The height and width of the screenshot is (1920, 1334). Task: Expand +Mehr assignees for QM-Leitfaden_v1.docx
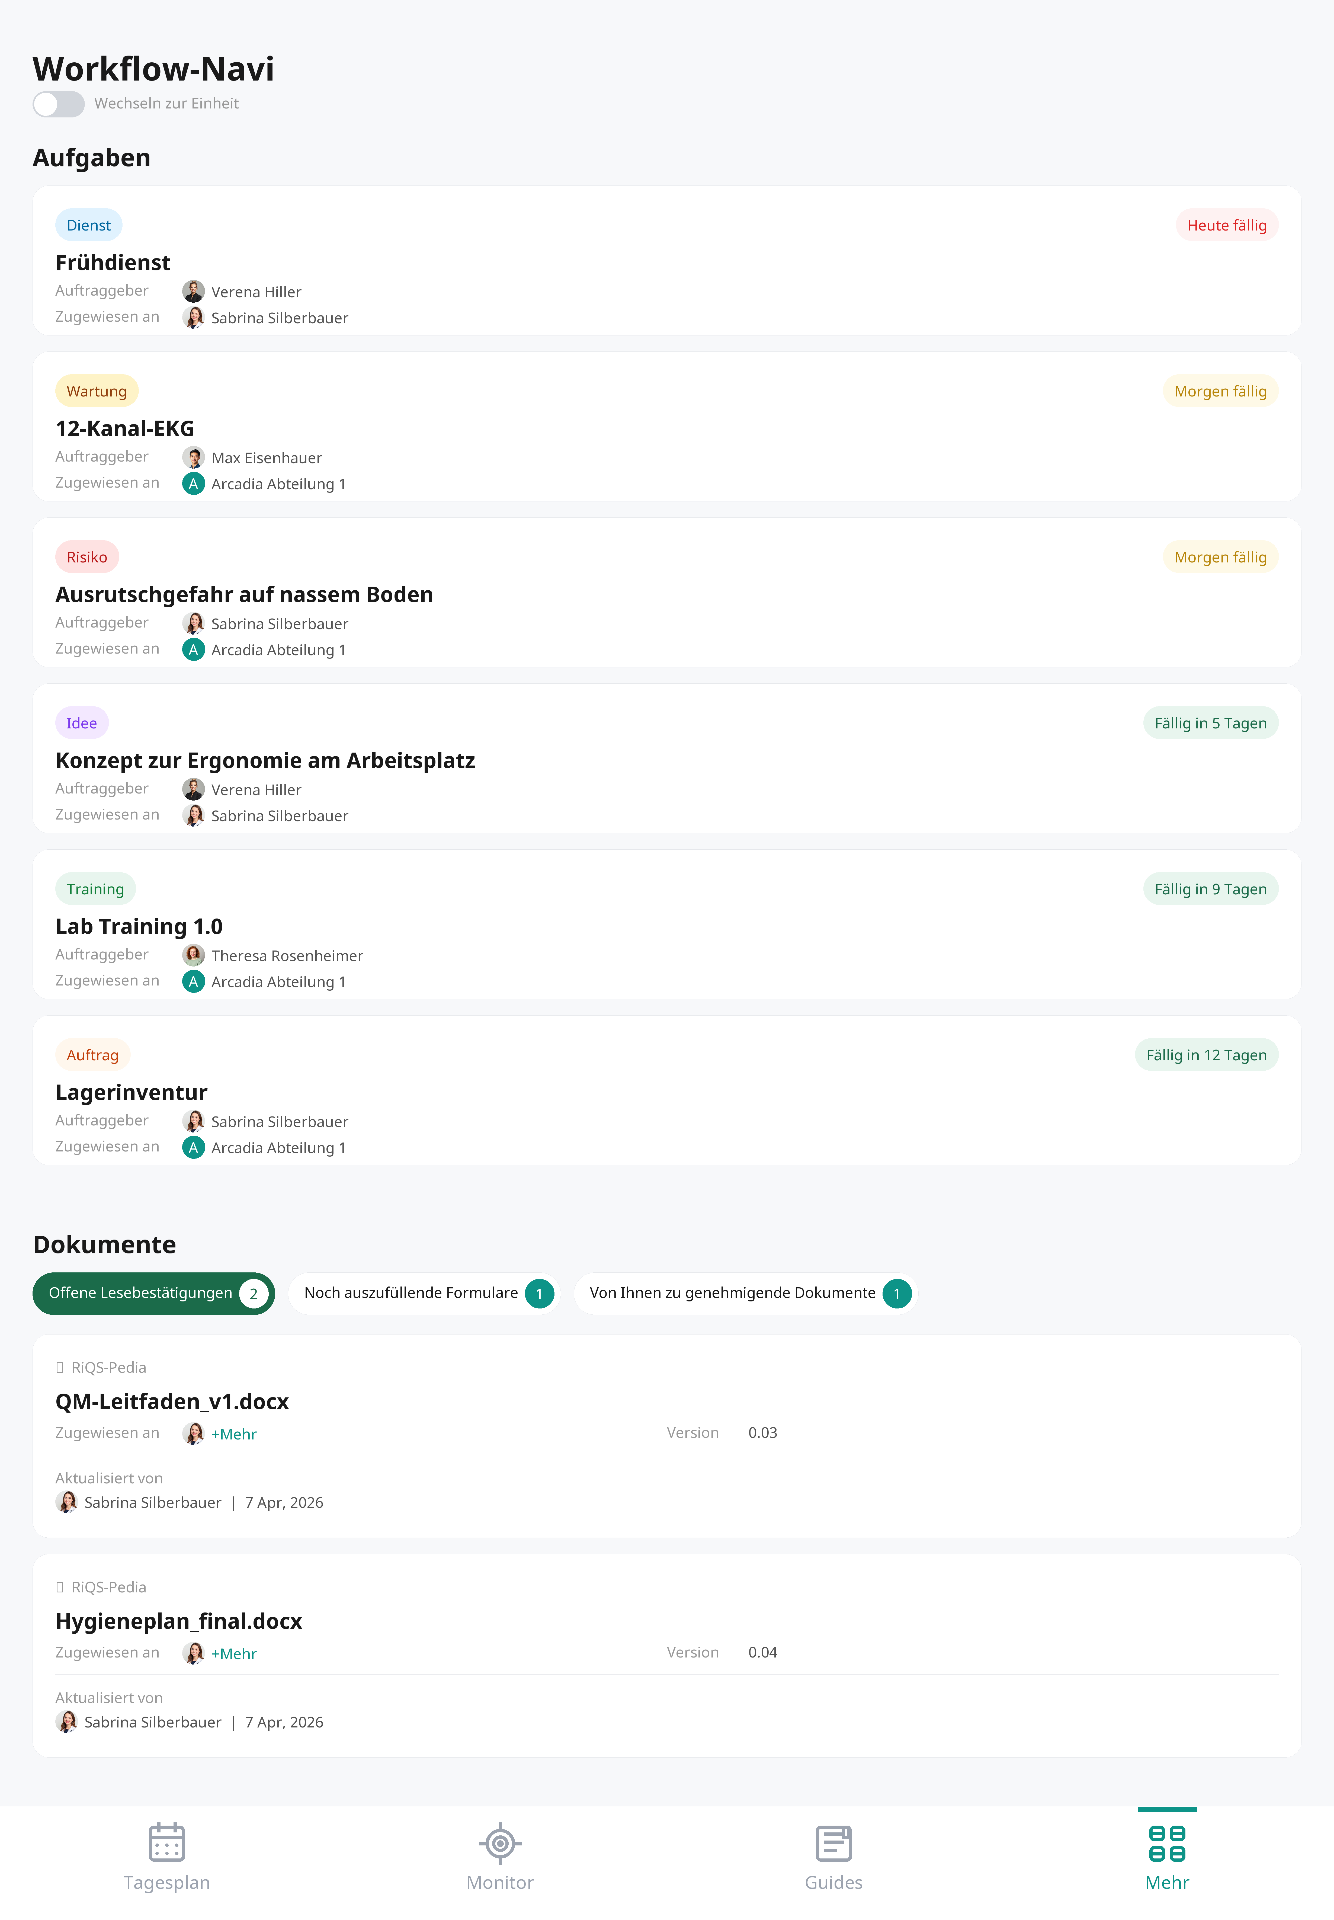point(234,1434)
